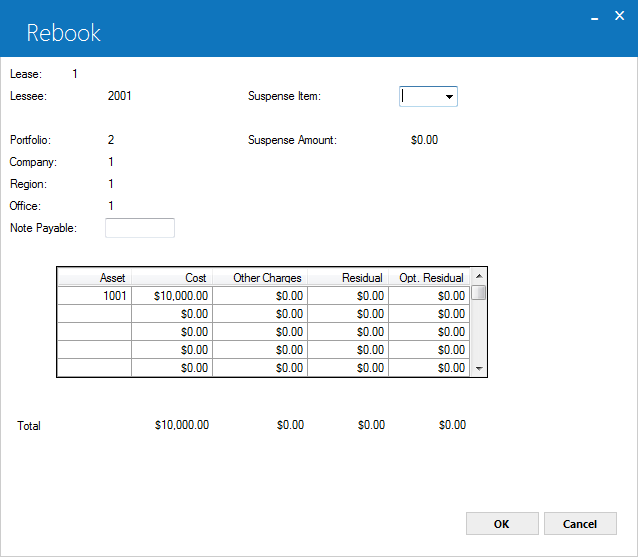The image size is (638, 557).
Task: Click the Office label
Action: 25,206
